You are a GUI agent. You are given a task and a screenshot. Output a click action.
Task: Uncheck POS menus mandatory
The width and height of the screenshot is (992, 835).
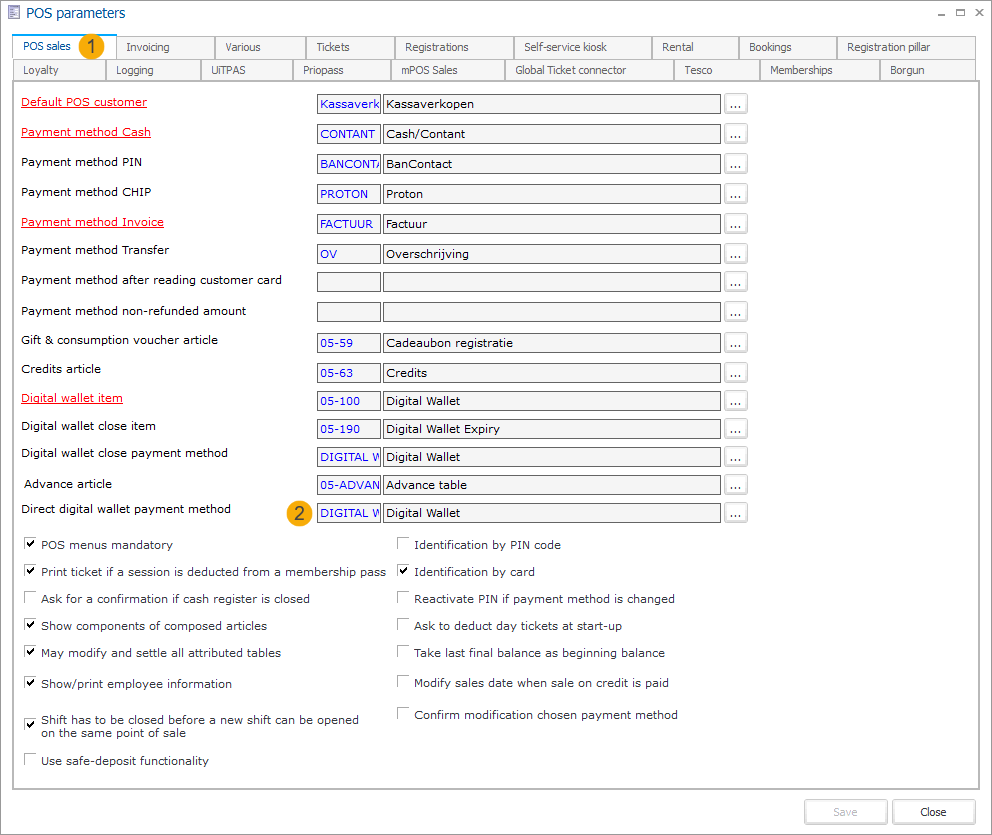pyautogui.click(x=31, y=545)
